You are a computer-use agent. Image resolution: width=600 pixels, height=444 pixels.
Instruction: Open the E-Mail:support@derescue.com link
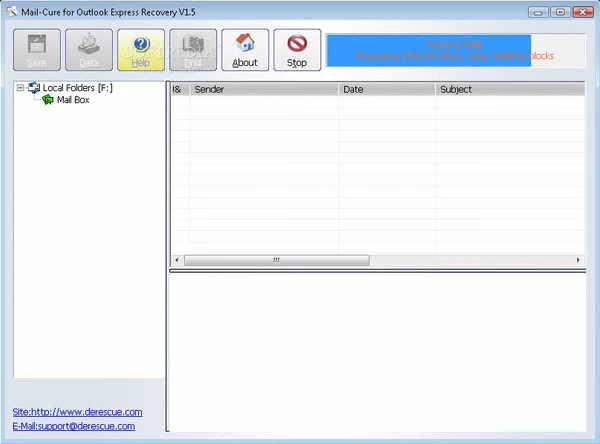pyautogui.click(x=73, y=426)
